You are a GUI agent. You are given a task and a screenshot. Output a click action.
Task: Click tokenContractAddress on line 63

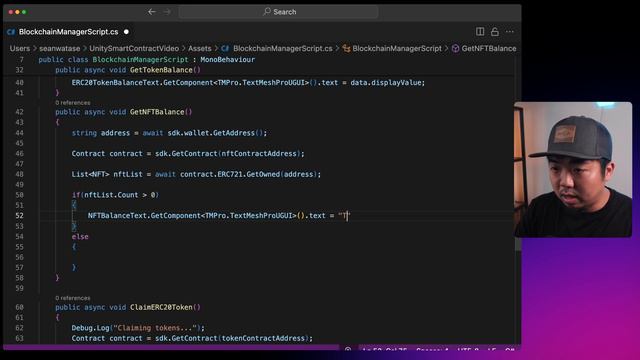[263, 338]
